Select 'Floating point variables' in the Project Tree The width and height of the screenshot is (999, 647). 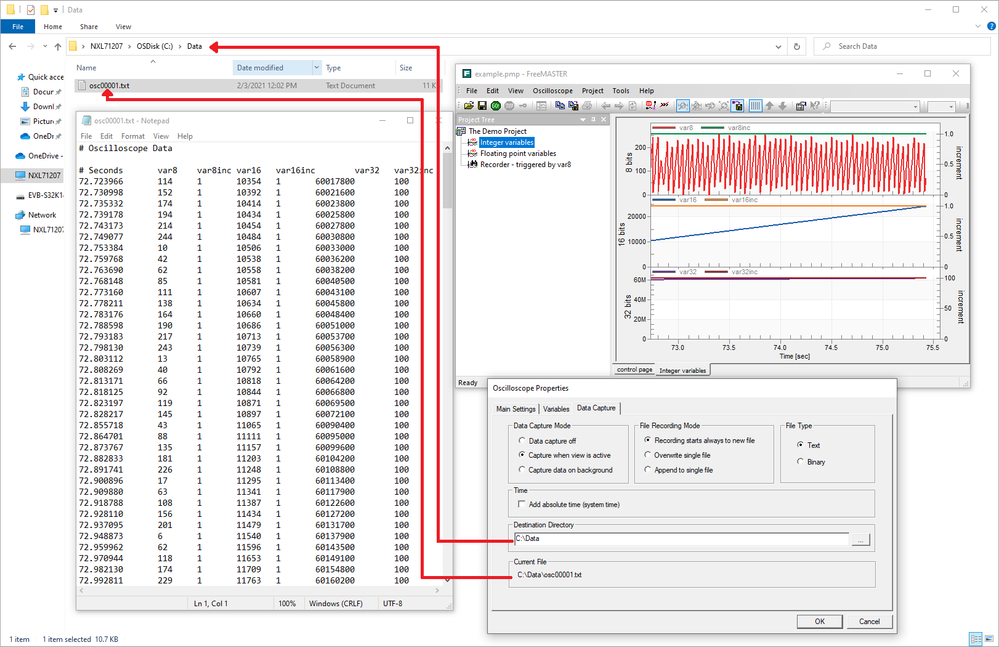[518, 153]
